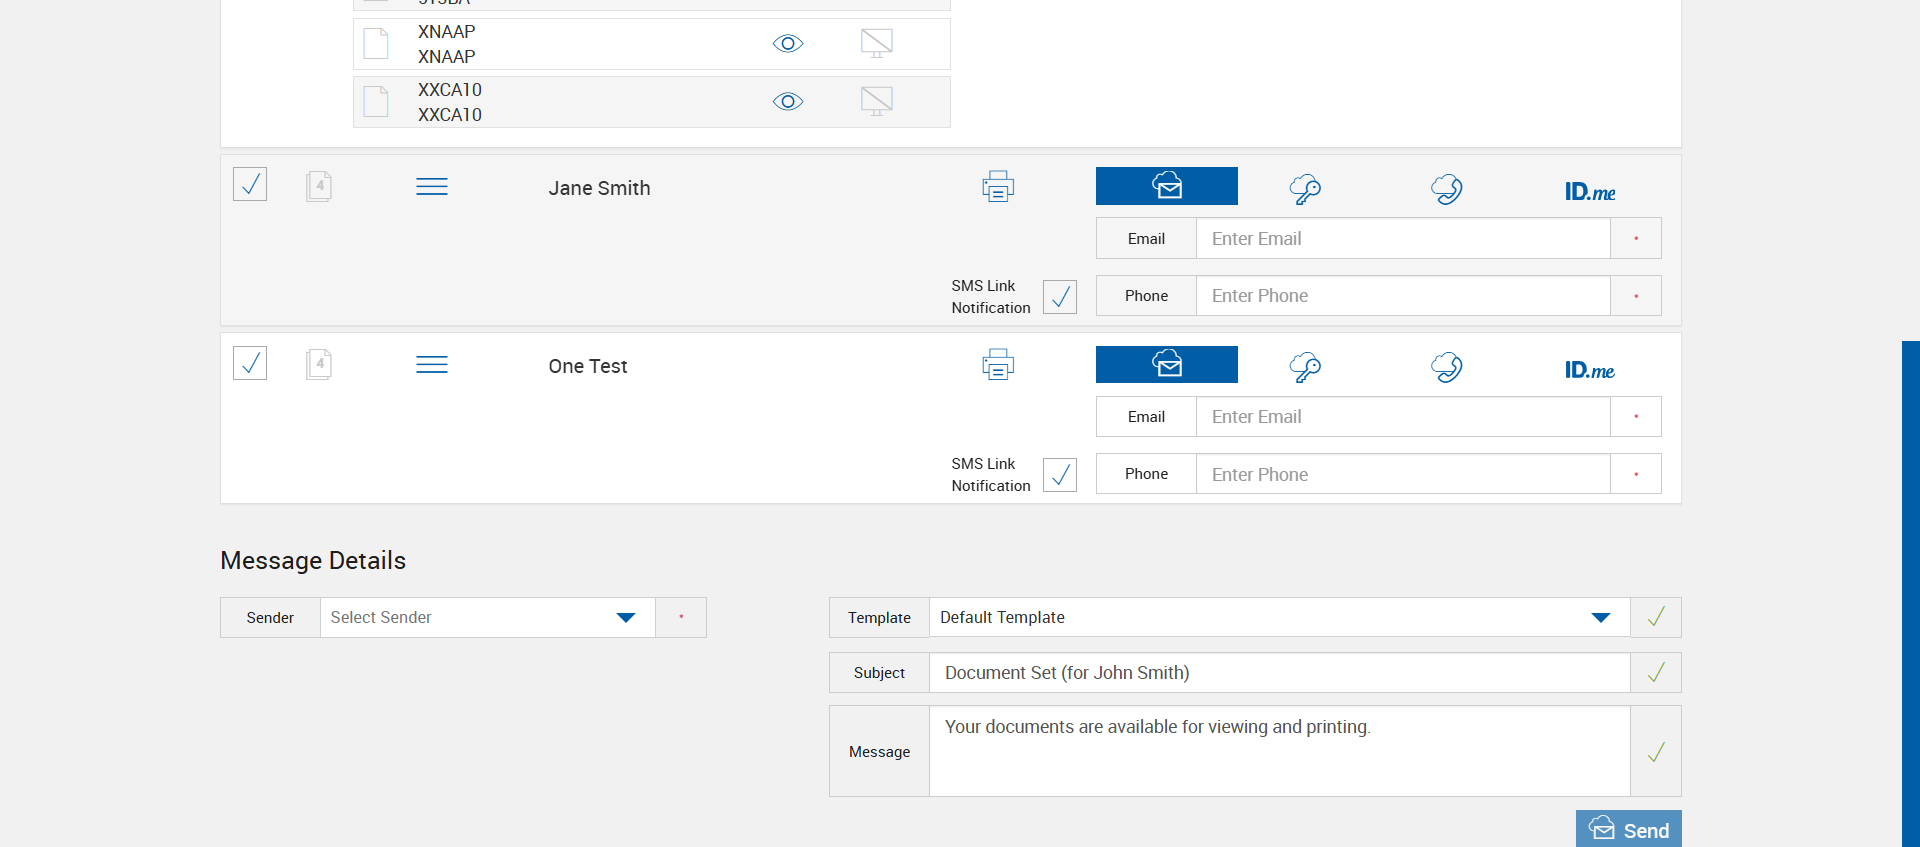Select email delivery icon for Jane Smith
The image size is (1920, 847).
click(x=1166, y=186)
